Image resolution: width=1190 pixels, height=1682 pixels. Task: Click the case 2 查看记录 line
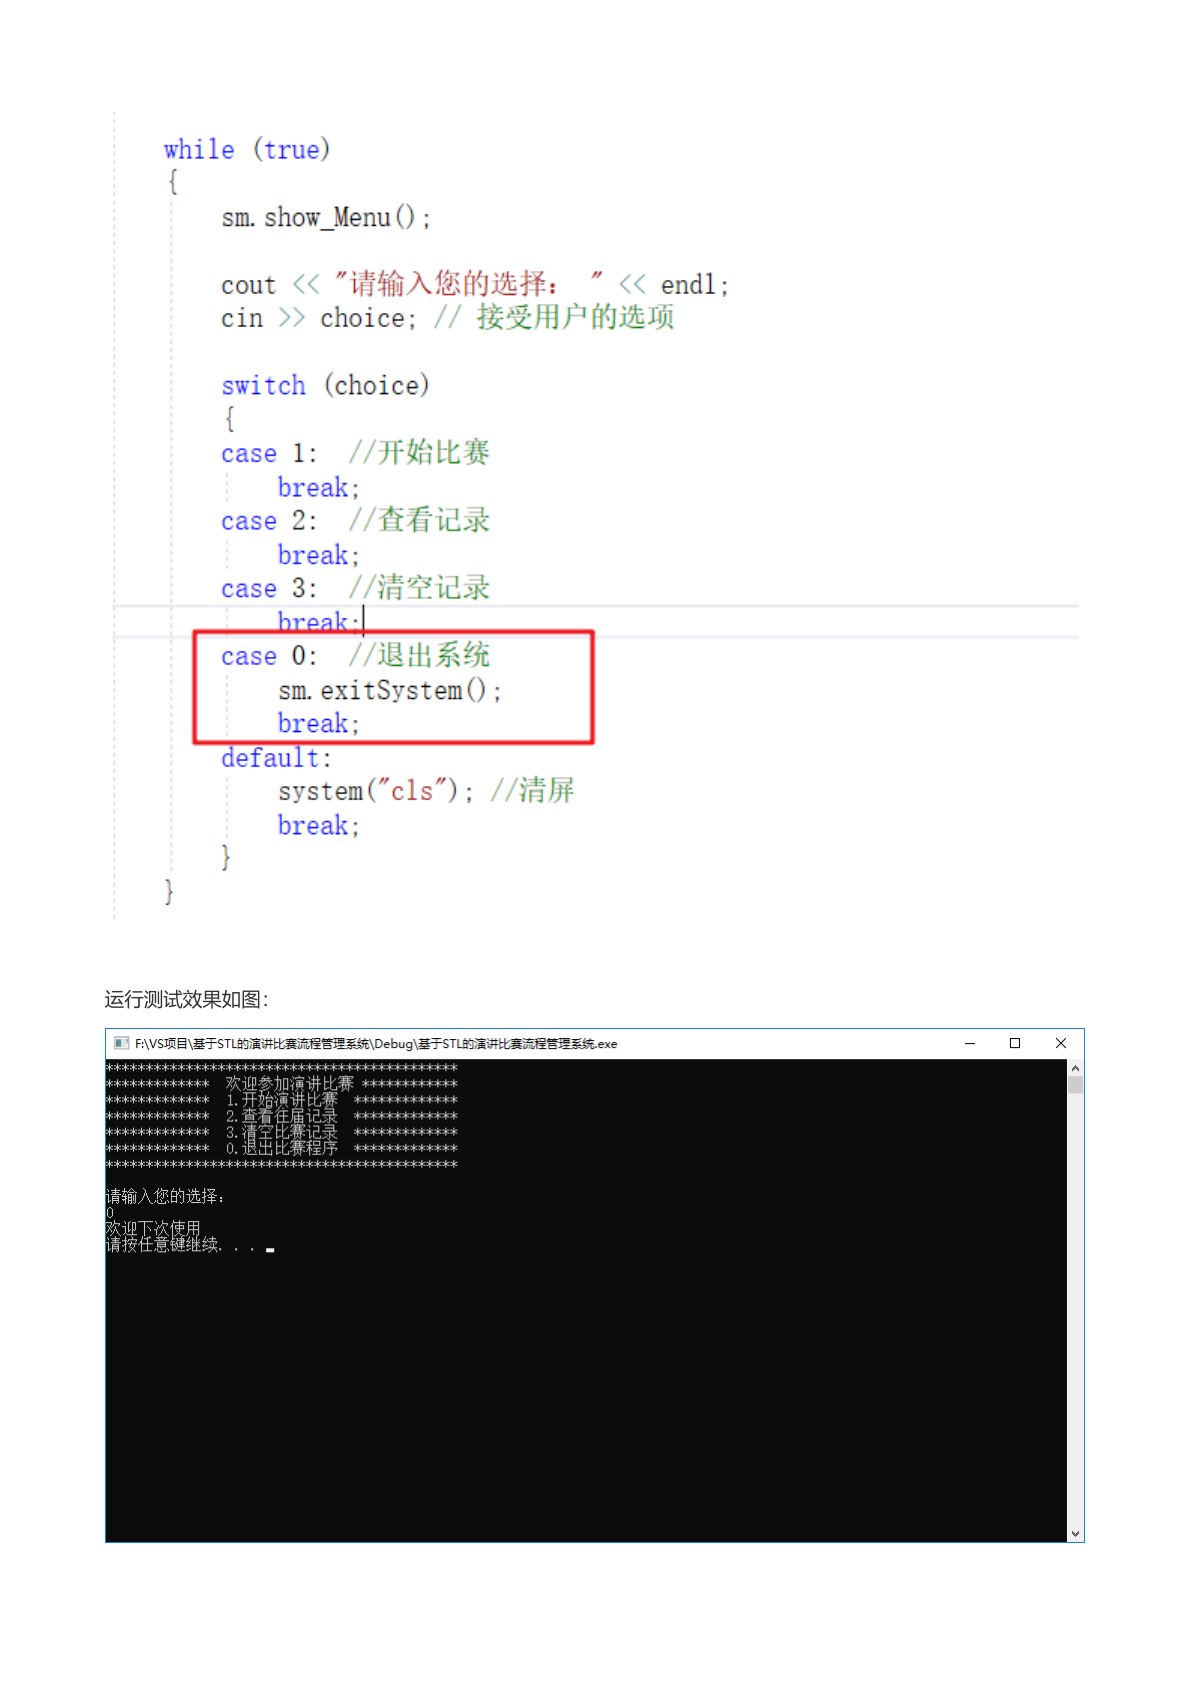(355, 521)
